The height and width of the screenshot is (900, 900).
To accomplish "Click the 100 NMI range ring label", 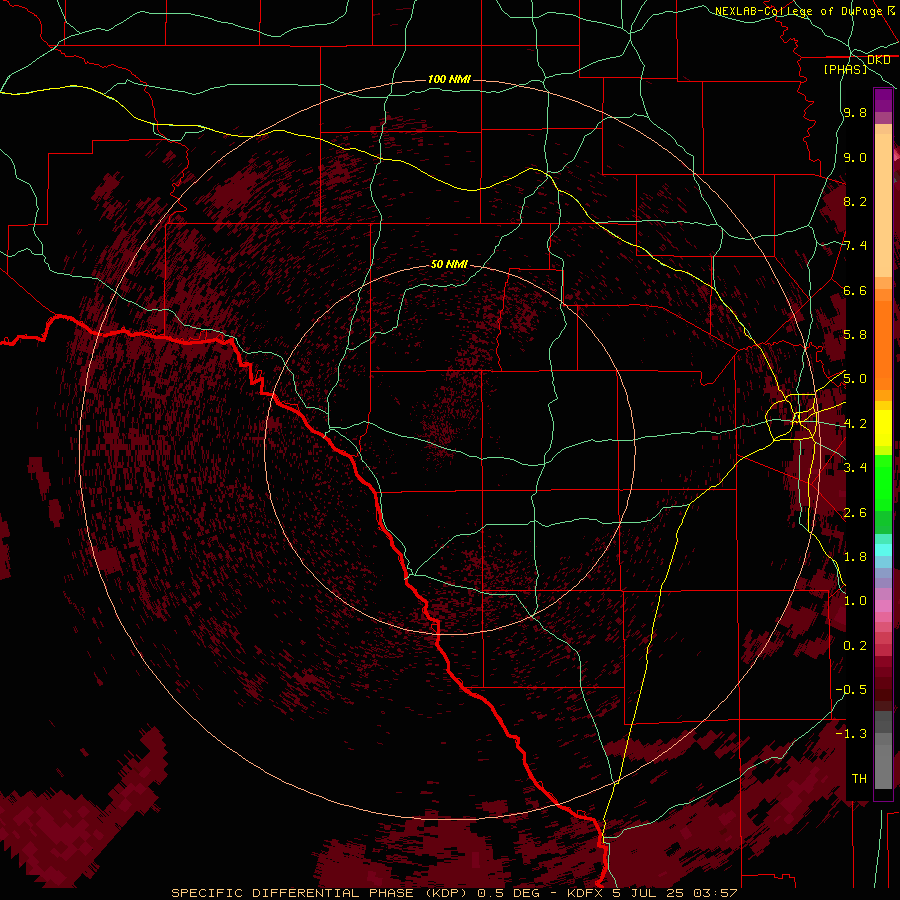I will coord(449,79).
